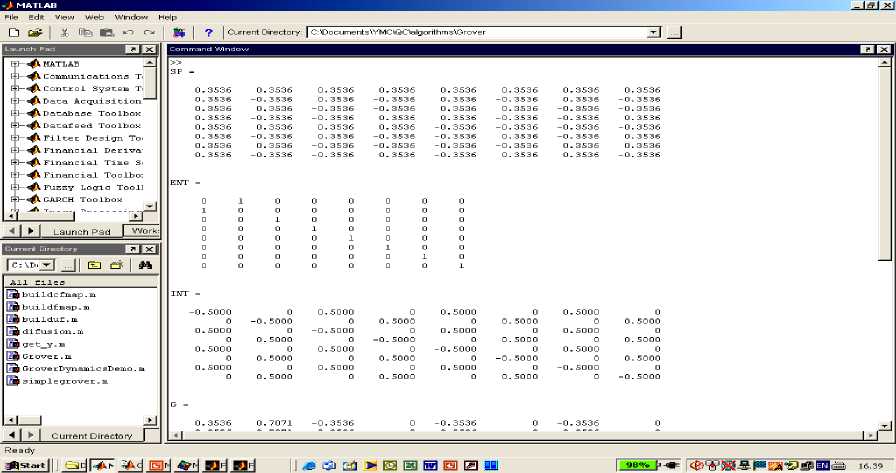Select file get_y.m
The height and width of the screenshot is (473, 896).
43,344
